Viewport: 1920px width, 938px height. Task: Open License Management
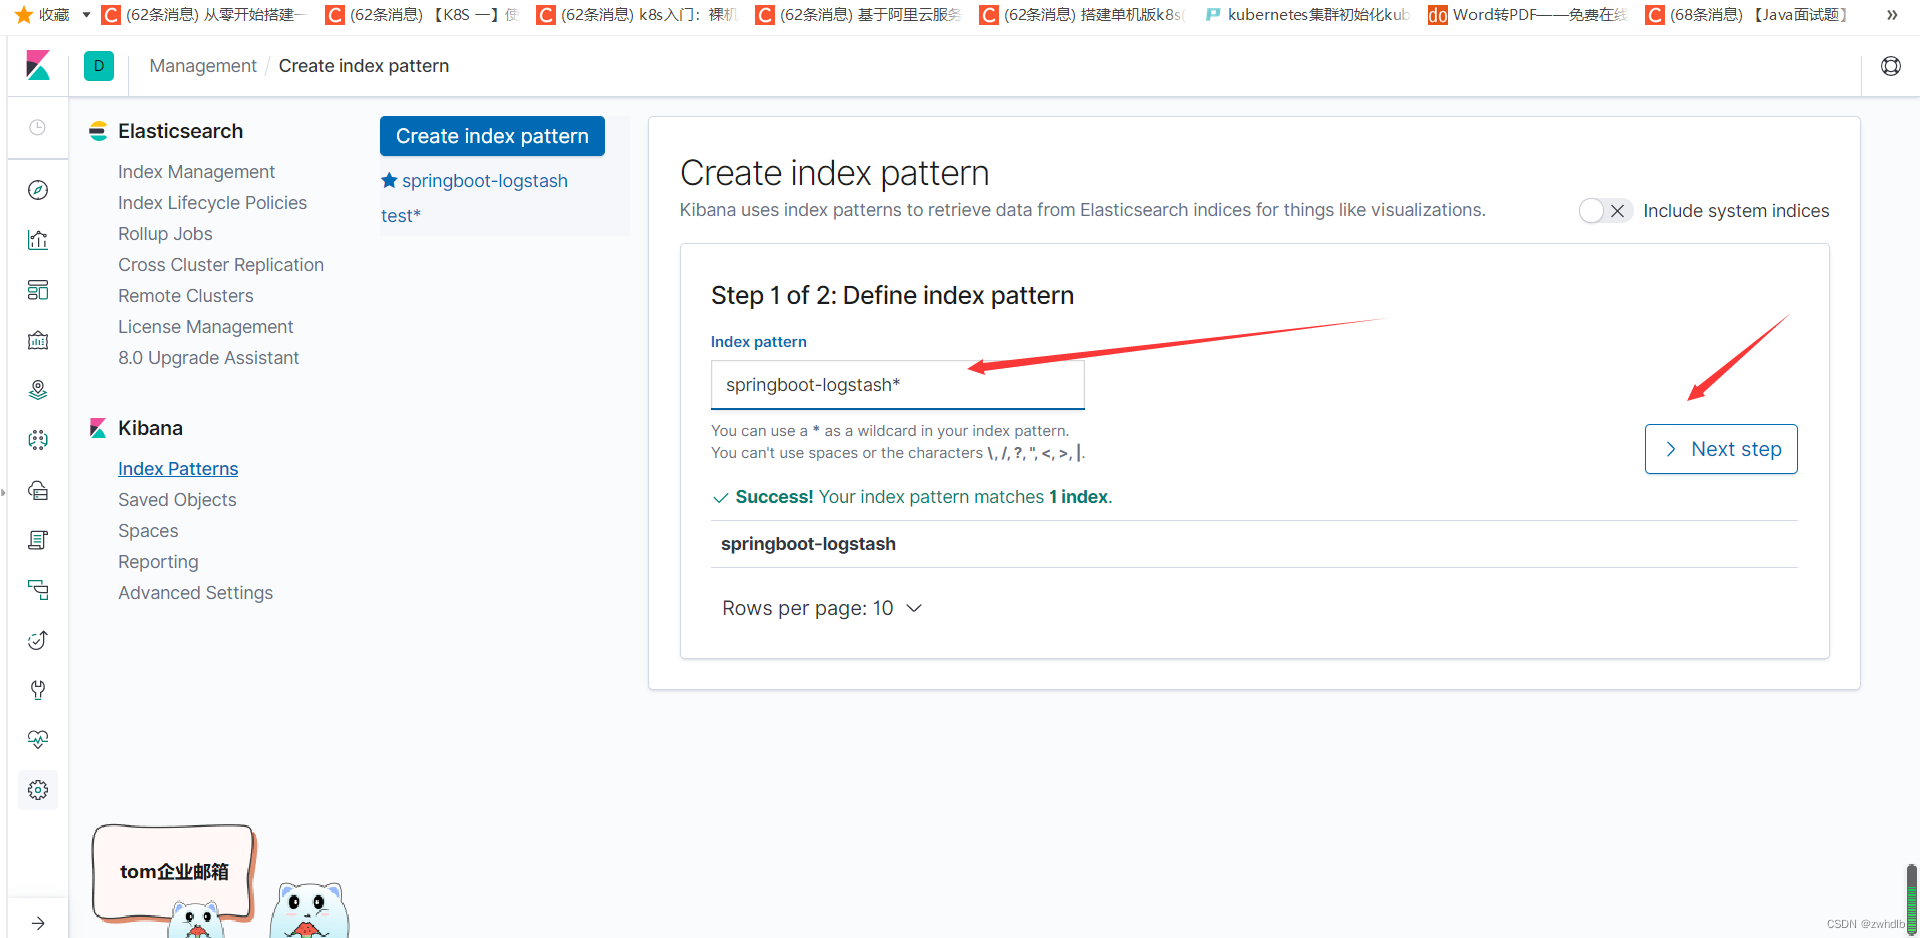206,327
